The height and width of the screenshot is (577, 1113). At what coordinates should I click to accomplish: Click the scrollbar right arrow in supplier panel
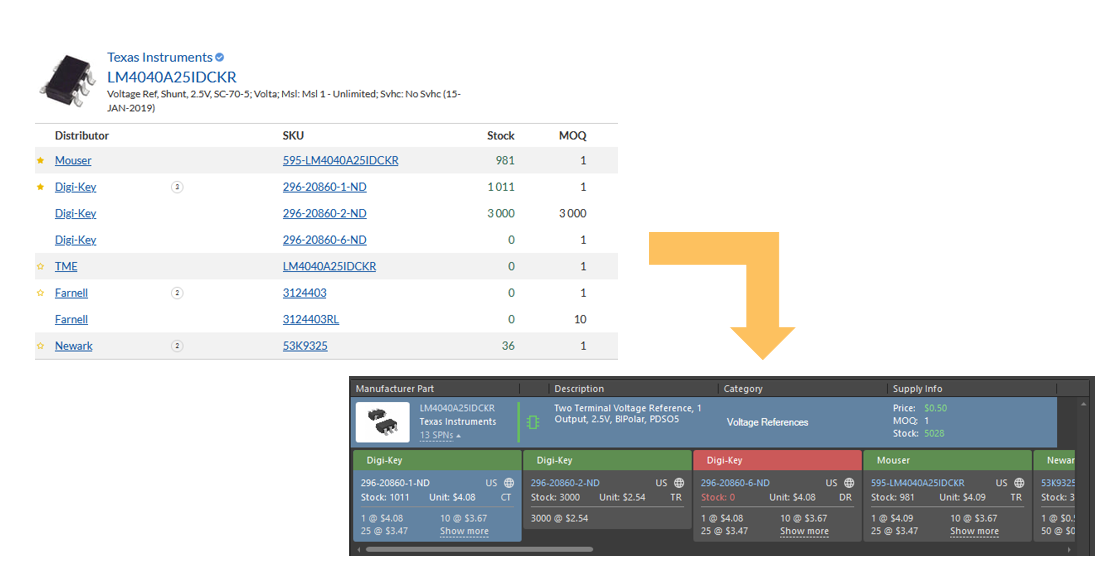(1069, 549)
